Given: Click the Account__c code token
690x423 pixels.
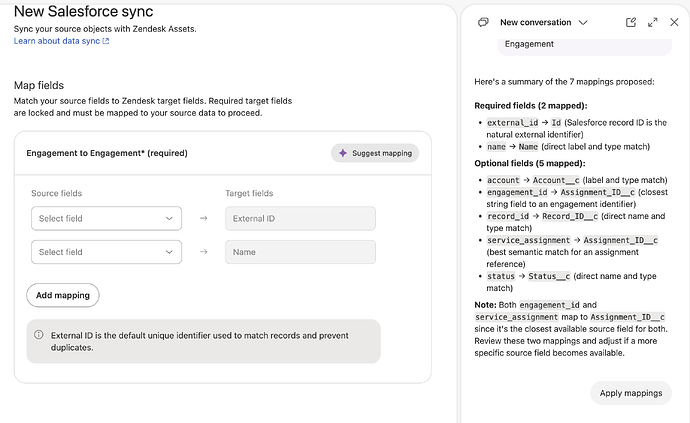Looking at the screenshot, I should tap(556, 180).
